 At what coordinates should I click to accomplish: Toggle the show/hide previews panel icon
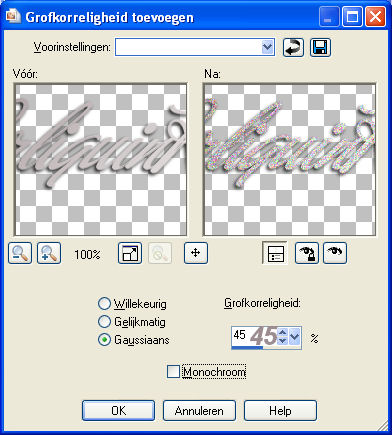(275, 253)
